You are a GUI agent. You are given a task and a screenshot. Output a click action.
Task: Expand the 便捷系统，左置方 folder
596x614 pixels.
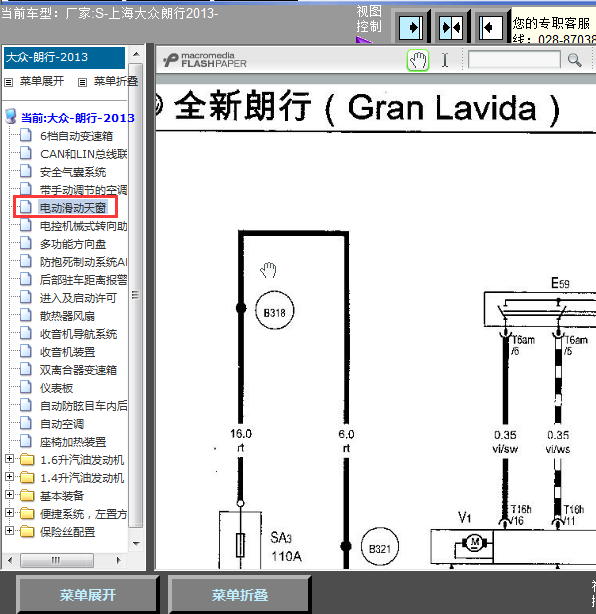(10, 513)
